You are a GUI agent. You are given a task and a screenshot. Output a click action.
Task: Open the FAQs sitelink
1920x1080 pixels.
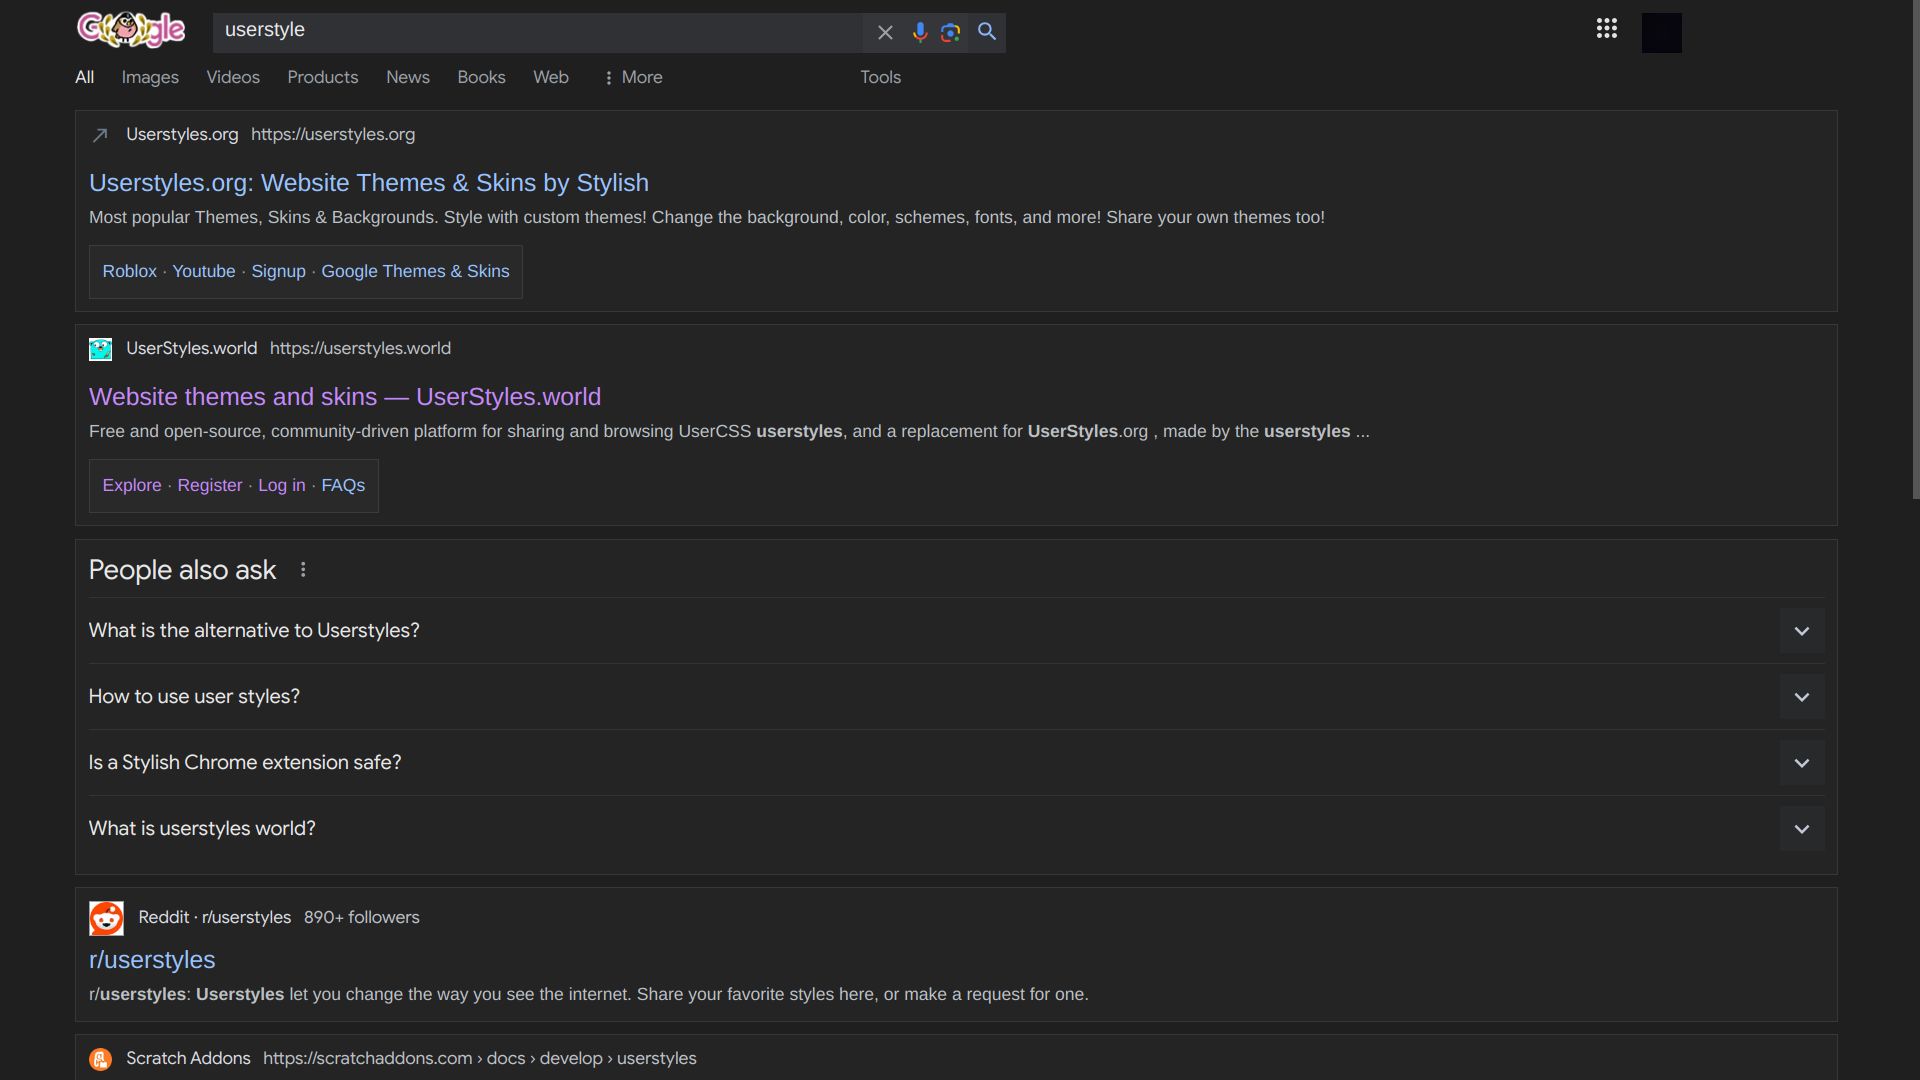(343, 485)
